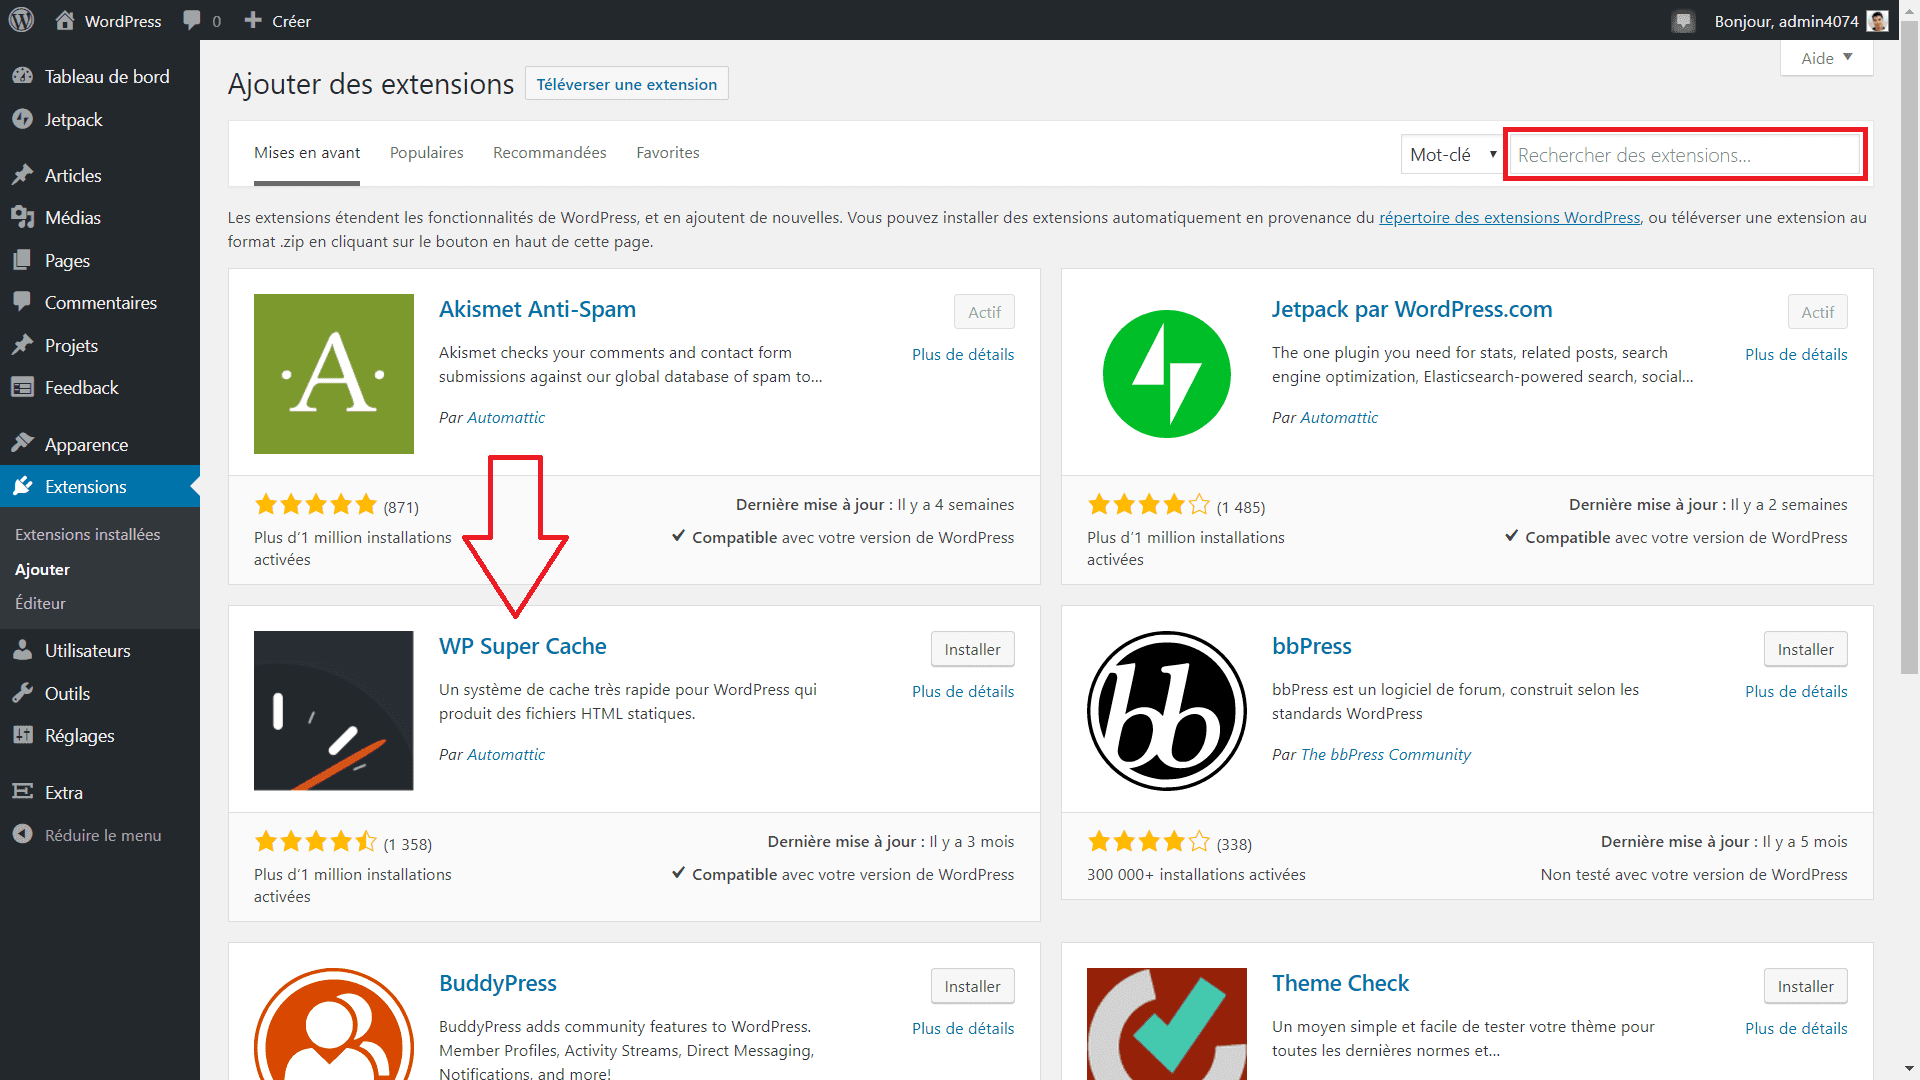
Task: Open the Médias sidebar icon
Action: [x=22, y=217]
